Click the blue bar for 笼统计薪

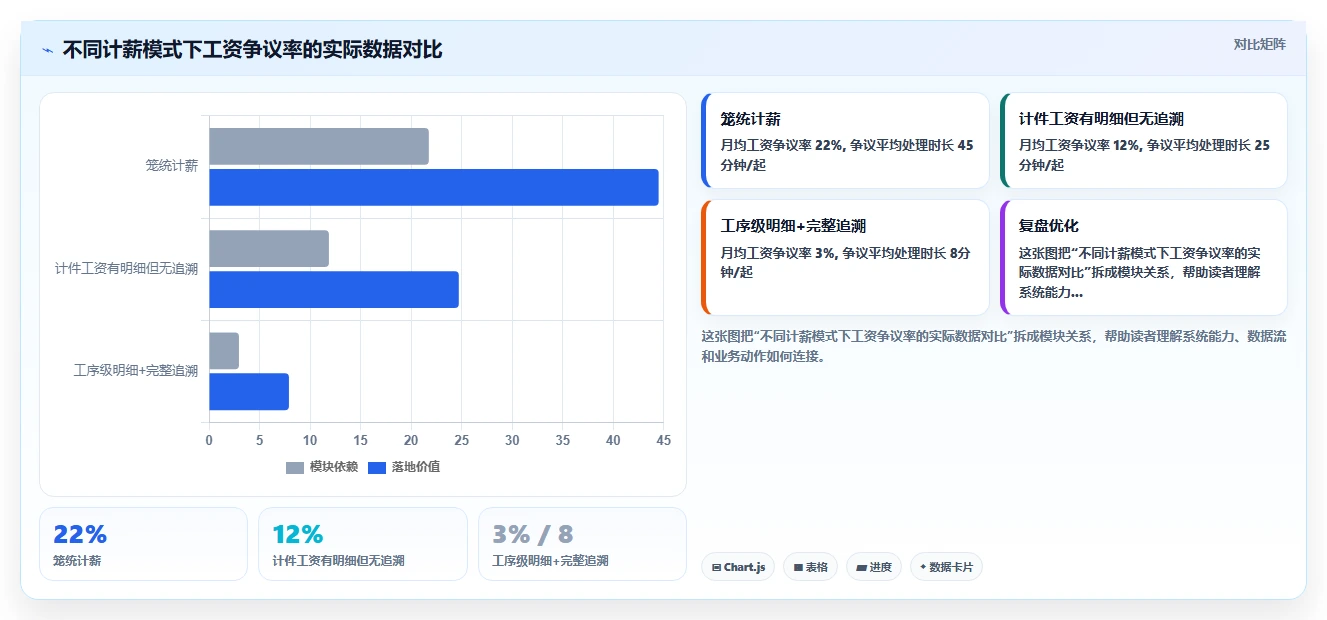(x=434, y=187)
